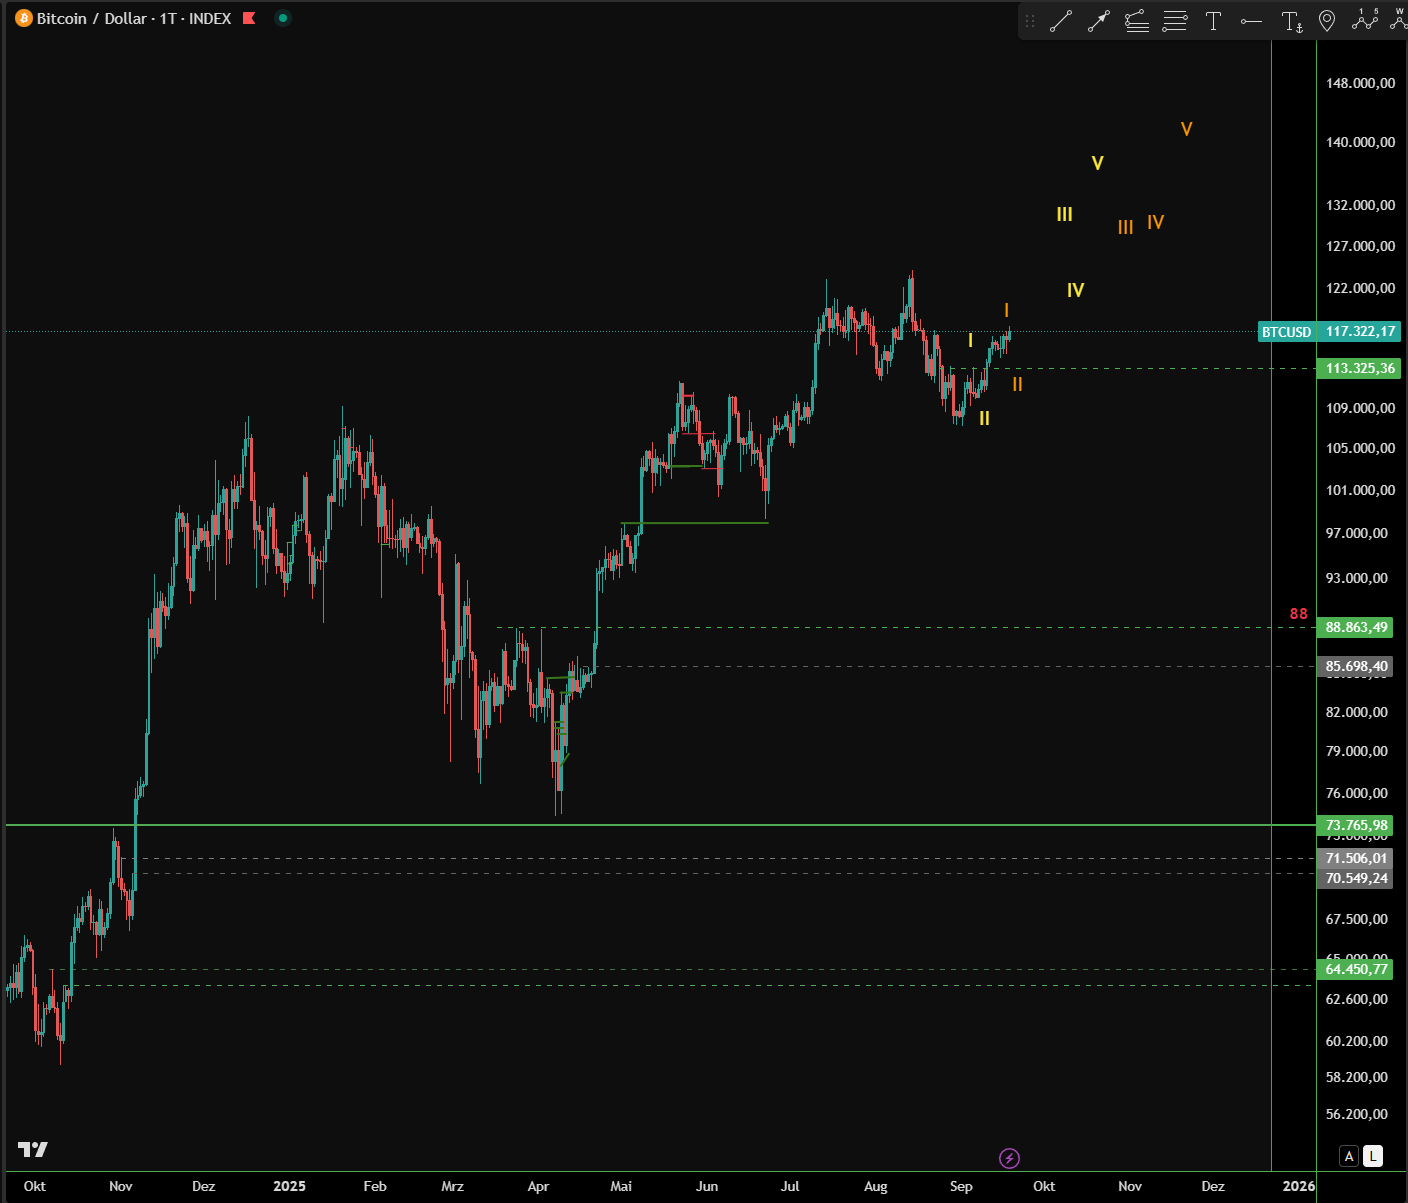Screen dimensions: 1408x1203
Task: Toggle Log scale 'L' button
Action: tap(1373, 1156)
